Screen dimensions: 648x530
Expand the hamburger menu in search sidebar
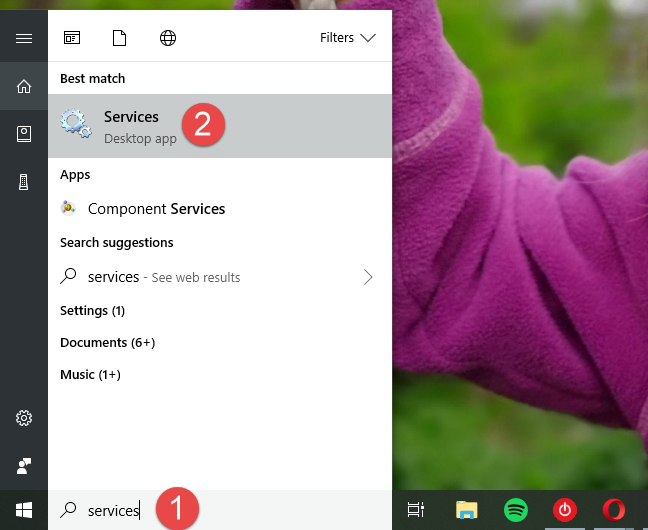[x=24, y=38]
